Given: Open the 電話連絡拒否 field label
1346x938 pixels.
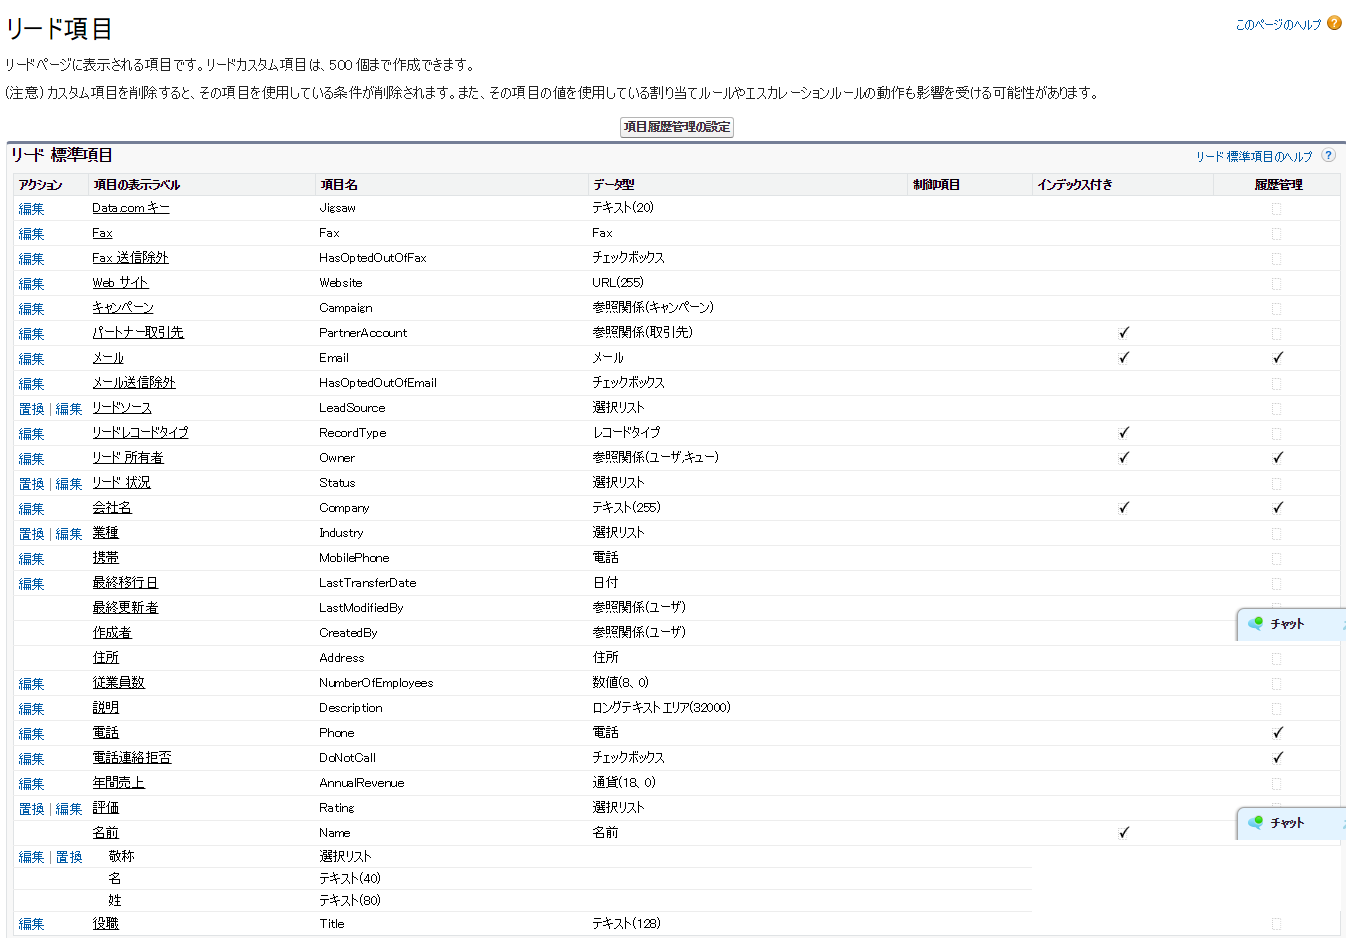Looking at the screenshot, I should point(132,758).
